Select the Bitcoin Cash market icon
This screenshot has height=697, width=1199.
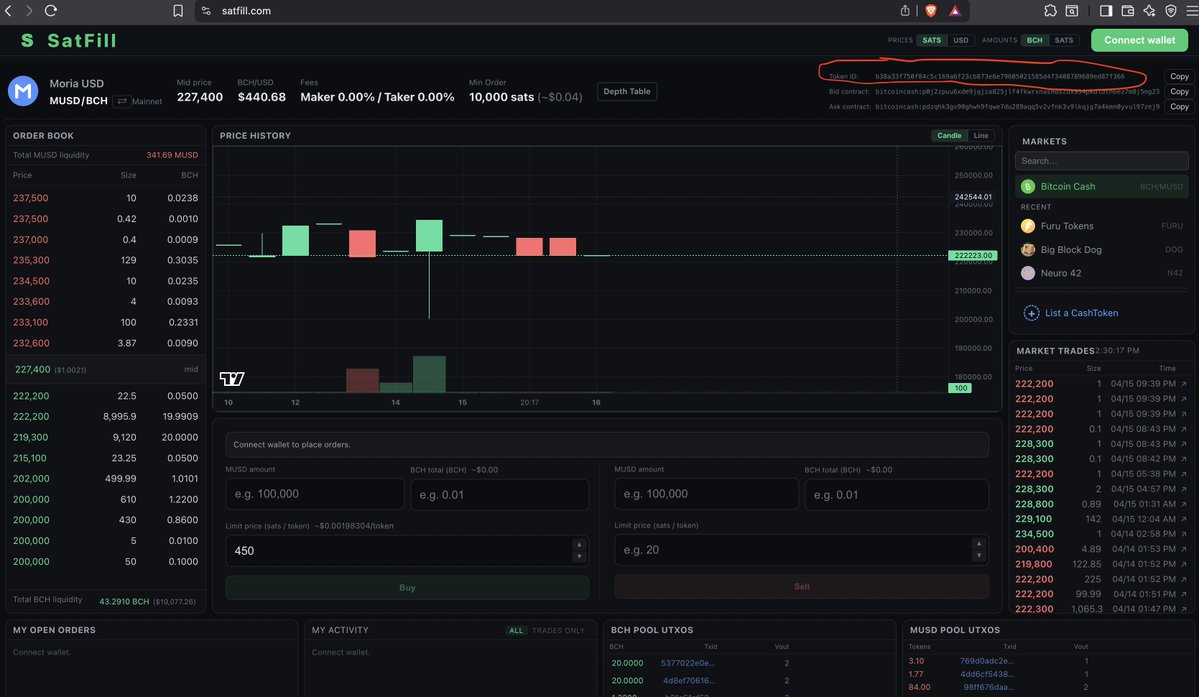1027,186
